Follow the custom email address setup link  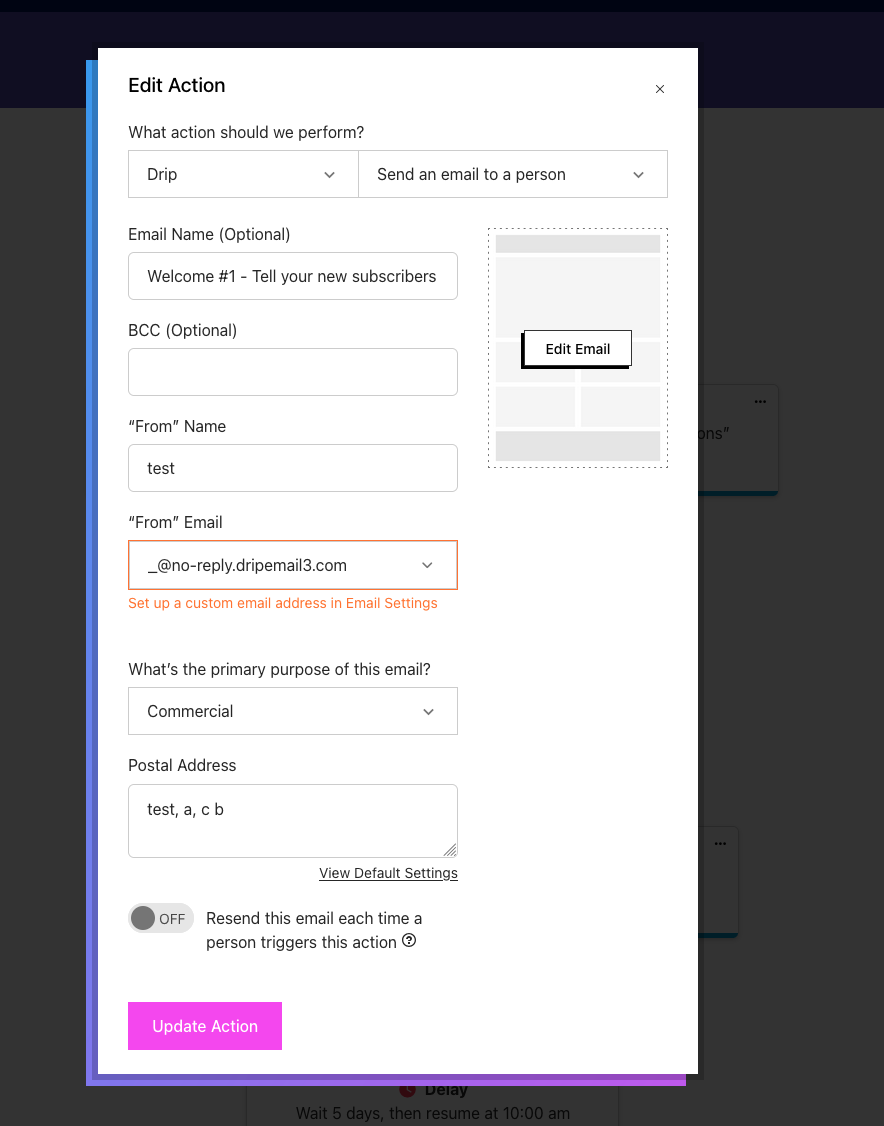pyautogui.click(x=283, y=603)
